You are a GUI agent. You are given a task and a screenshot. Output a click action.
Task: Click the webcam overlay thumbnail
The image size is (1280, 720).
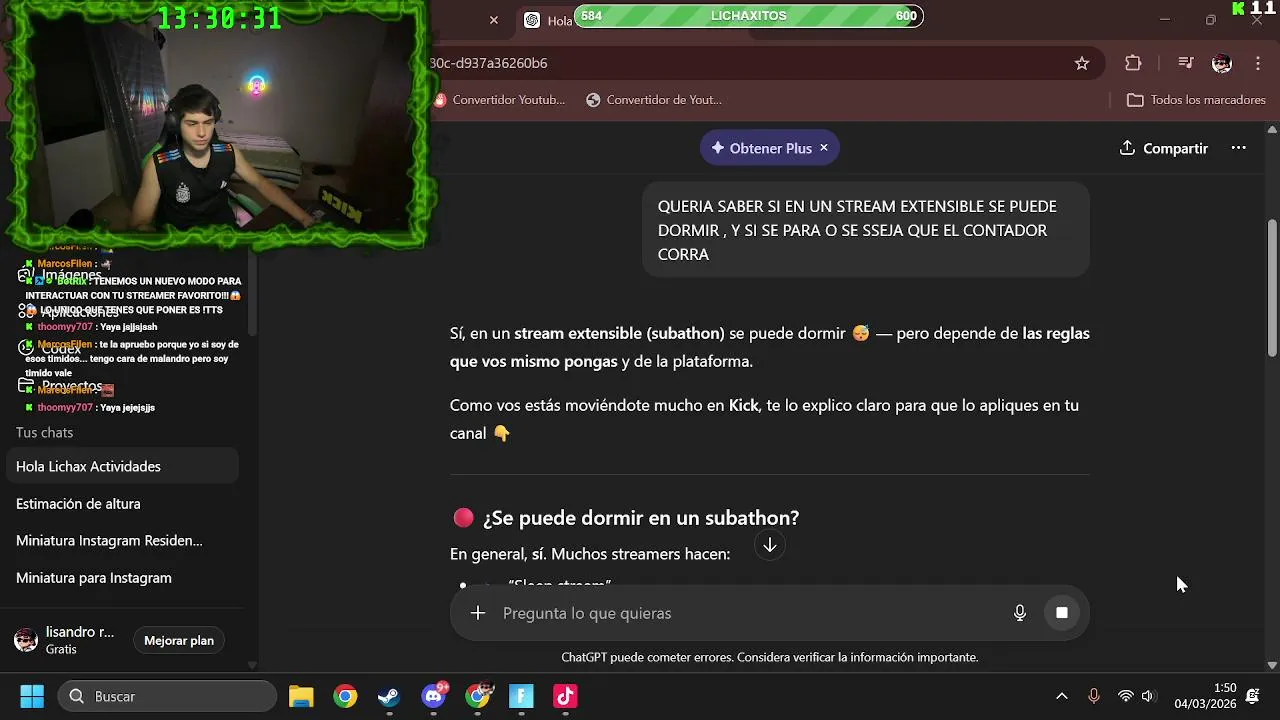click(x=218, y=125)
